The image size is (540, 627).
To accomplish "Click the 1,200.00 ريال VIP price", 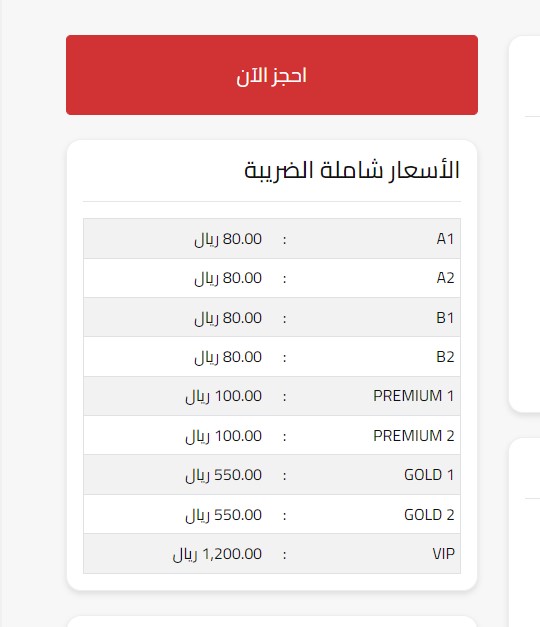I will tap(217, 554).
